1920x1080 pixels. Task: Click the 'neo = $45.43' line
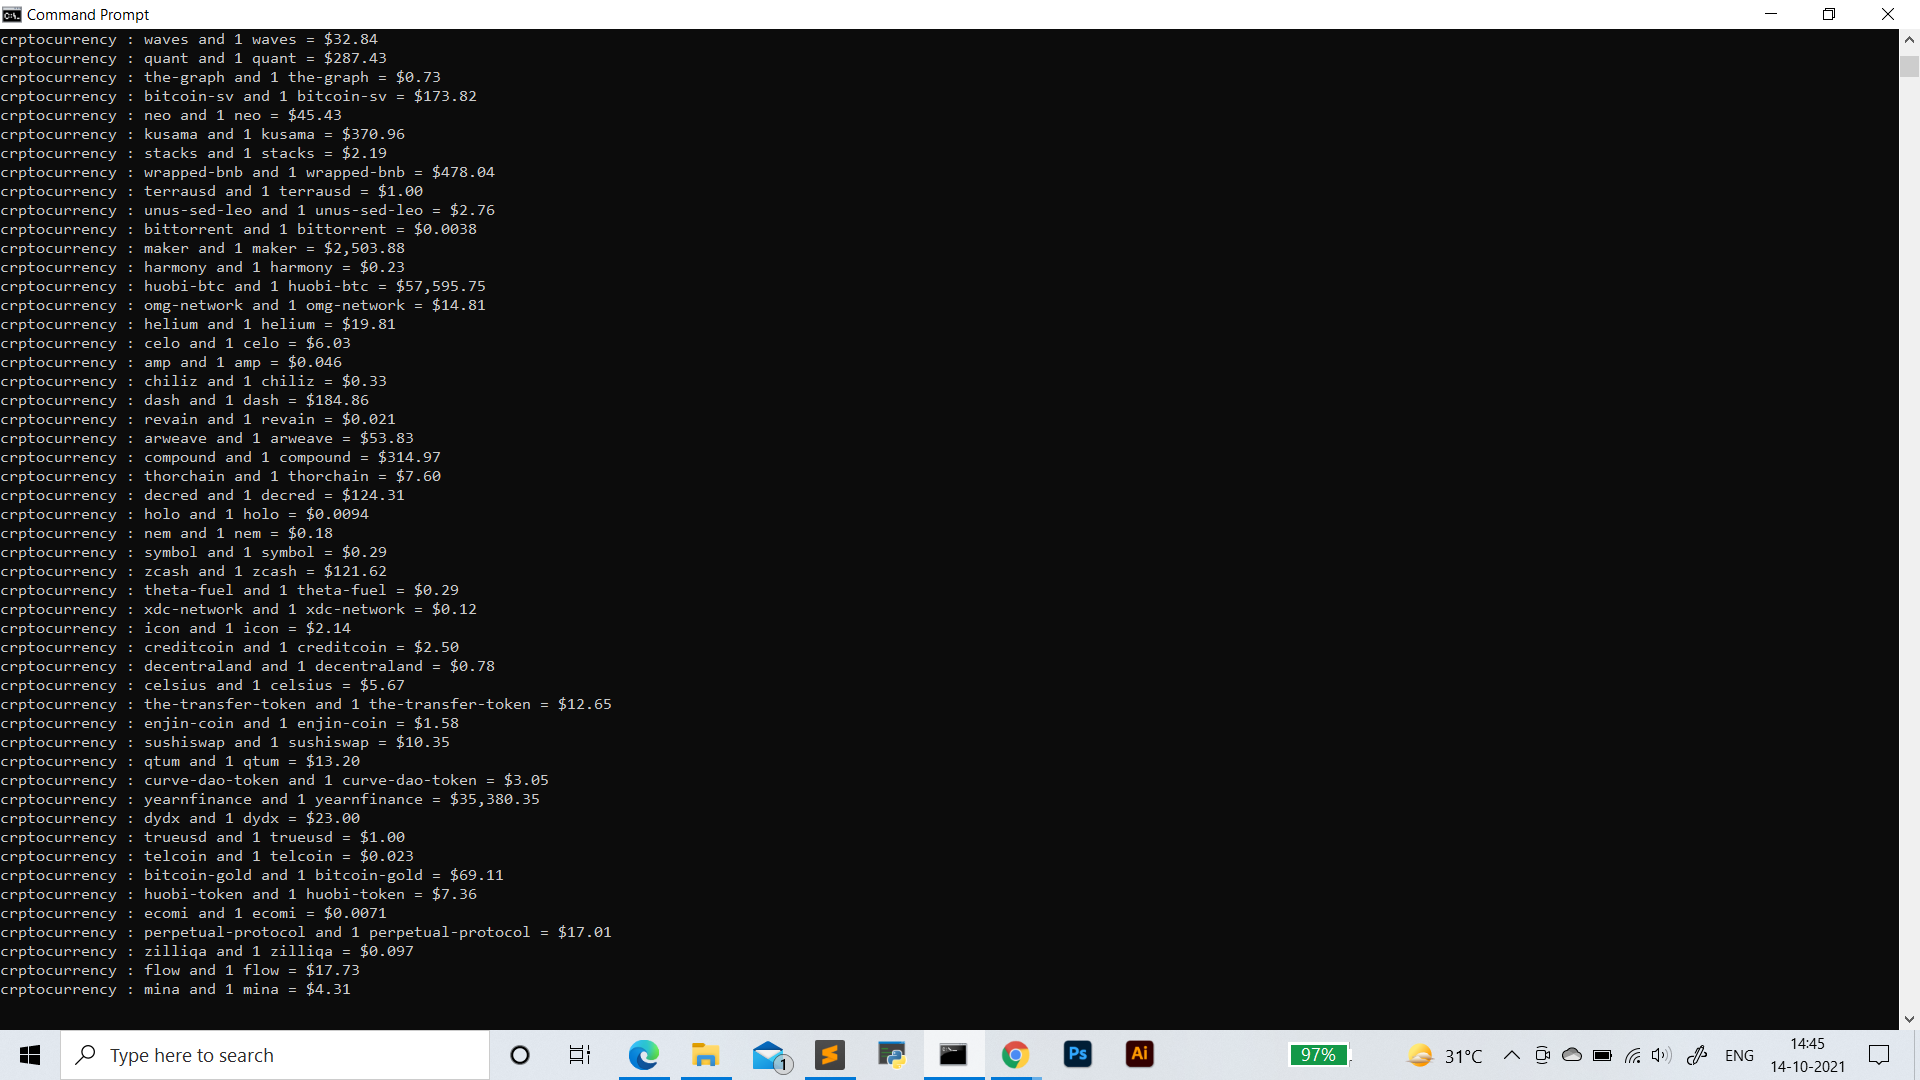171,115
